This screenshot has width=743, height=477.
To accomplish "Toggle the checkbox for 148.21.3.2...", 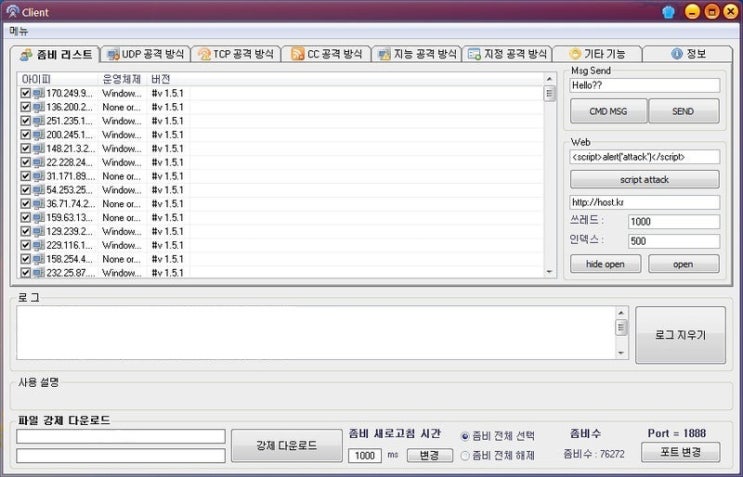I will coord(26,148).
